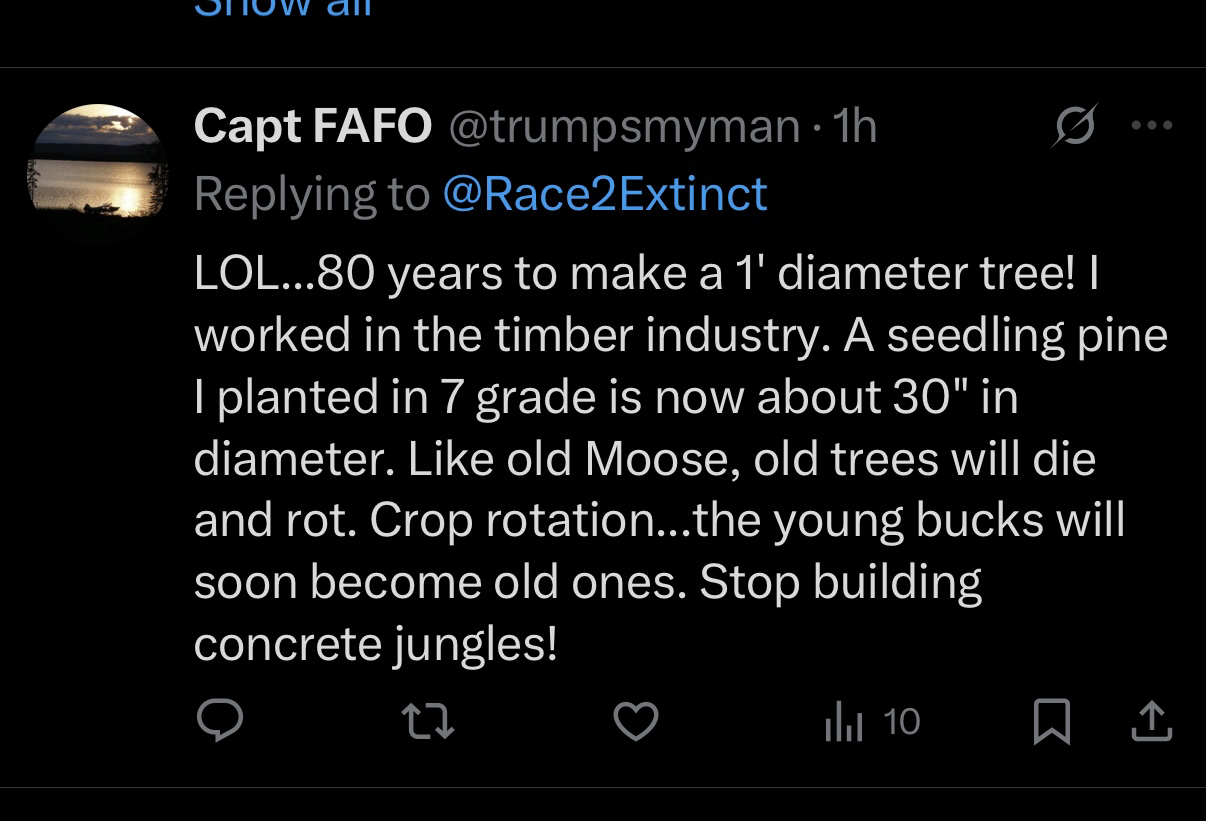
Task: Open the @Race2Extinct mention link
Action: (x=604, y=193)
